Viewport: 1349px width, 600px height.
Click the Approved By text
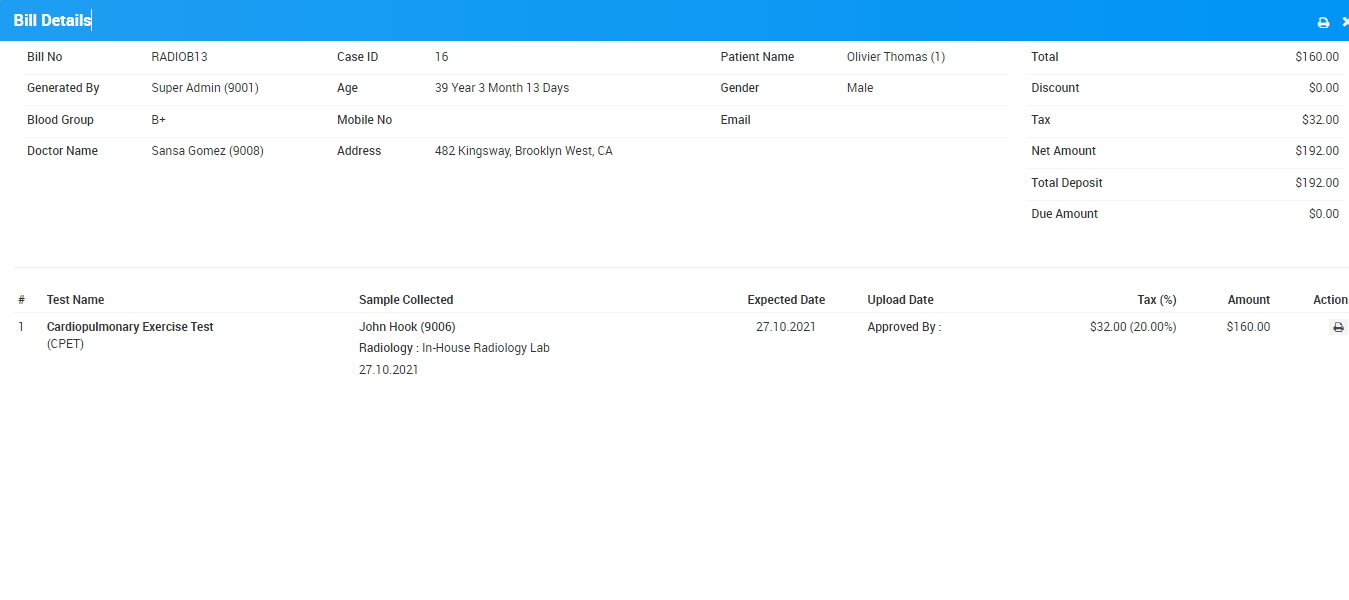(x=904, y=327)
